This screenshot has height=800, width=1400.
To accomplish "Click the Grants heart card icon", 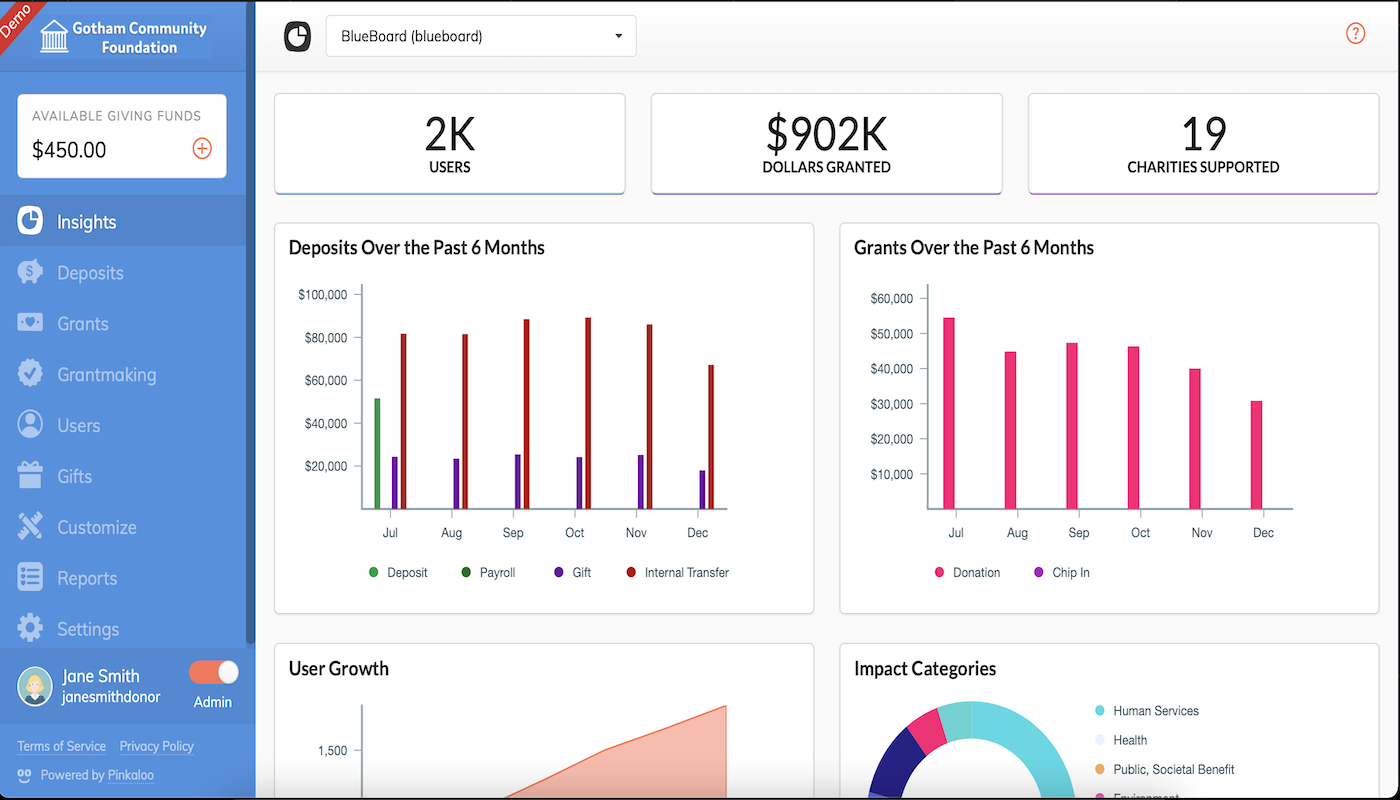I will (30, 323).
